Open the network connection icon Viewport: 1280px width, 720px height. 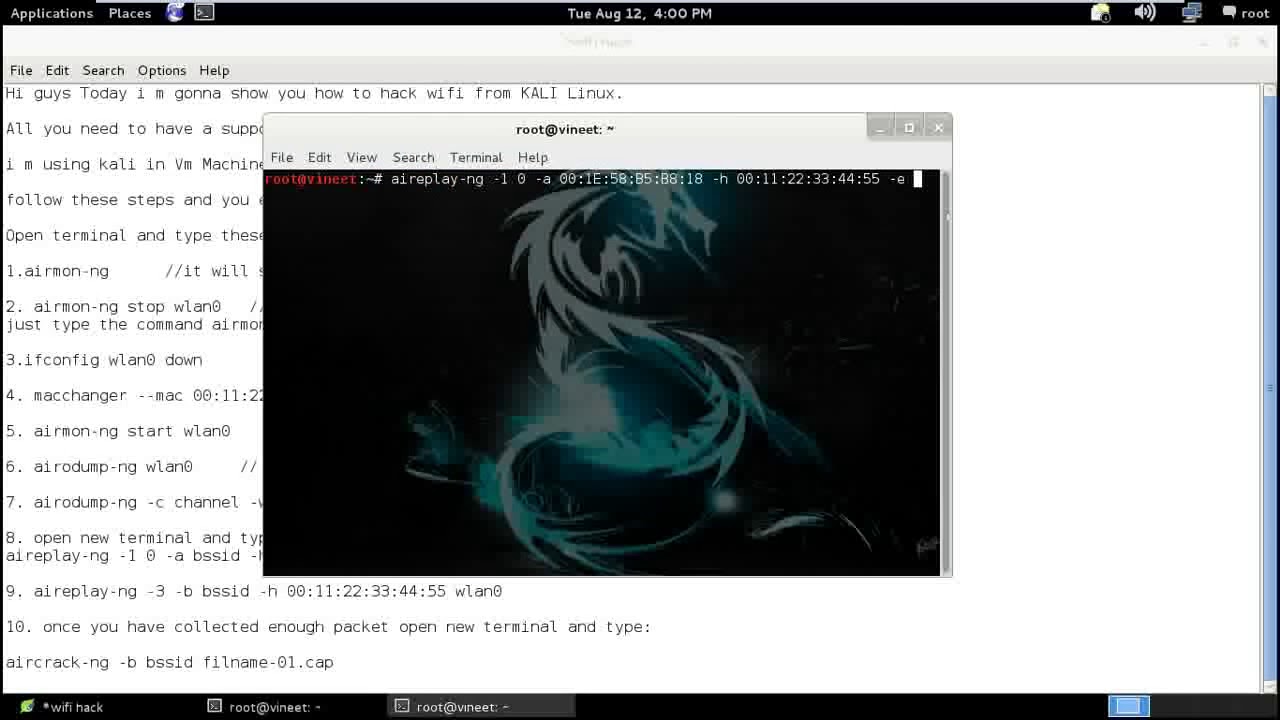coord(1191,13)
